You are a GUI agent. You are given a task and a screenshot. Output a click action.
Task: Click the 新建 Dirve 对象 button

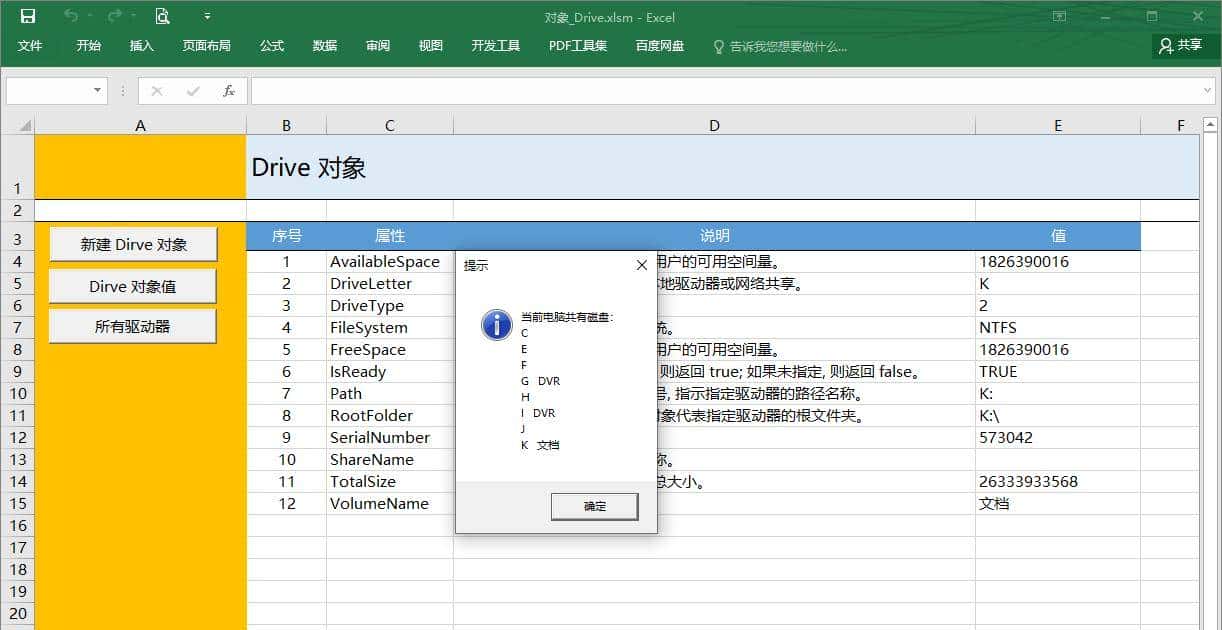[132, 243]
